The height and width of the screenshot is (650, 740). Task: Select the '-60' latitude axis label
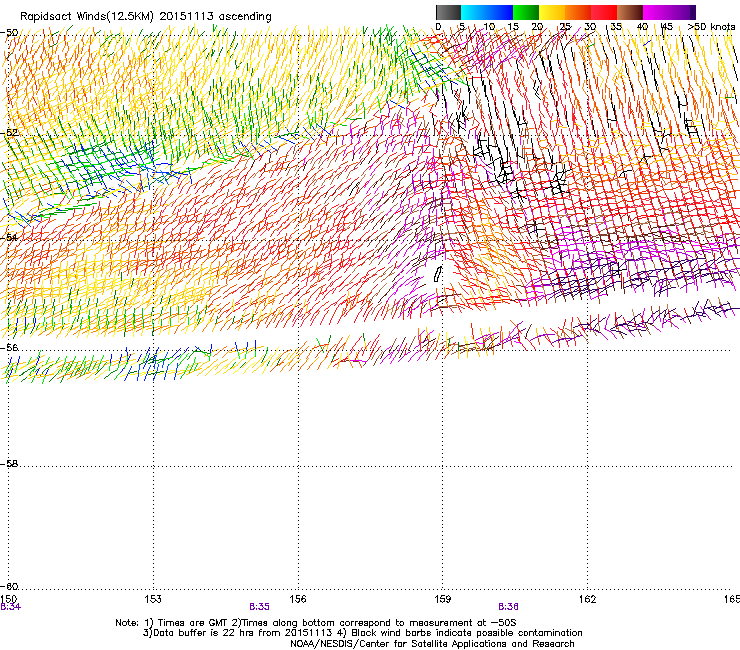pos(9,587)
